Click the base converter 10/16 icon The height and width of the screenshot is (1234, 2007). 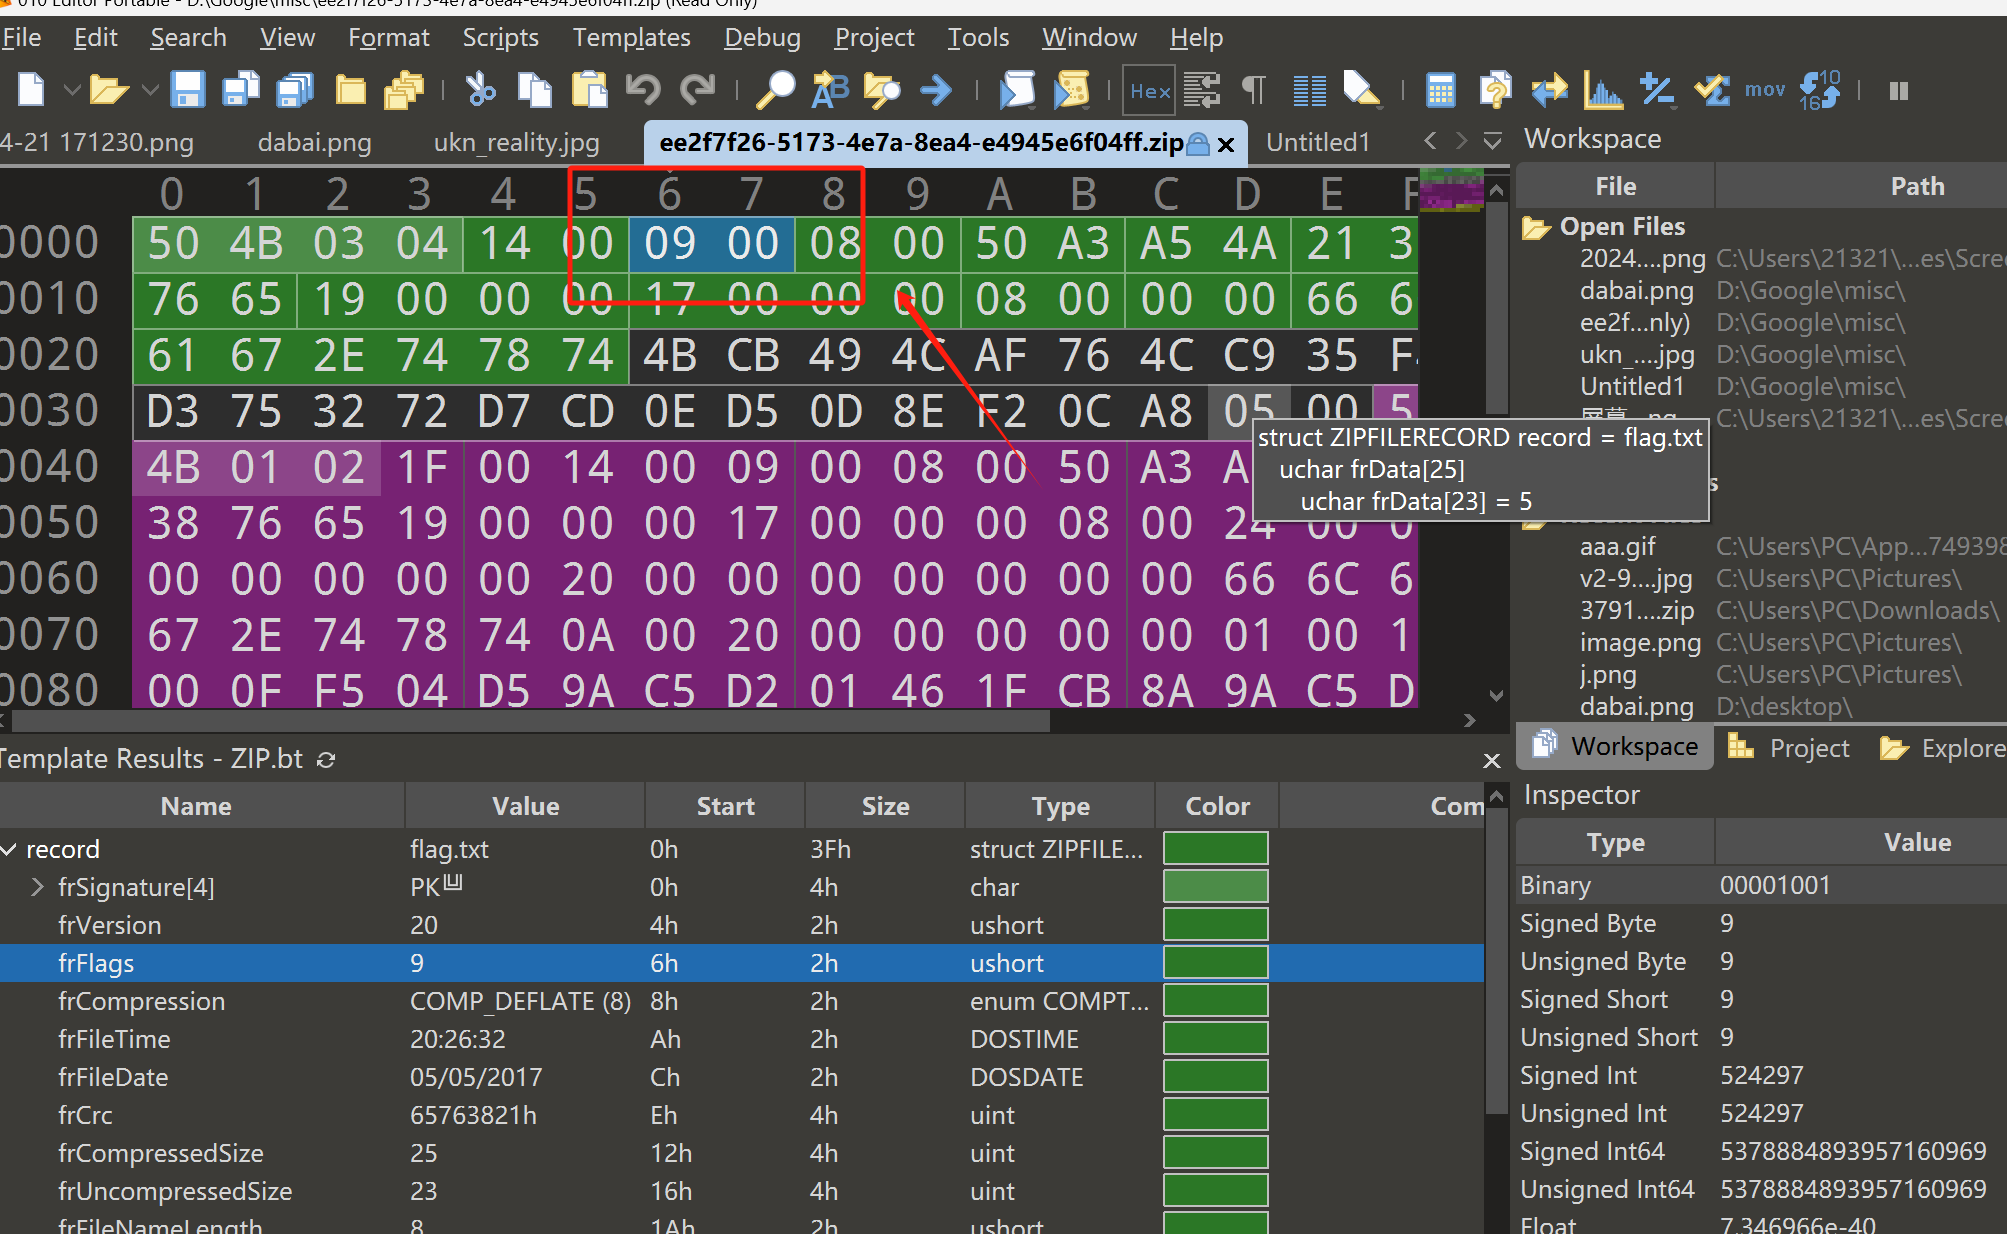point(1819,90)
